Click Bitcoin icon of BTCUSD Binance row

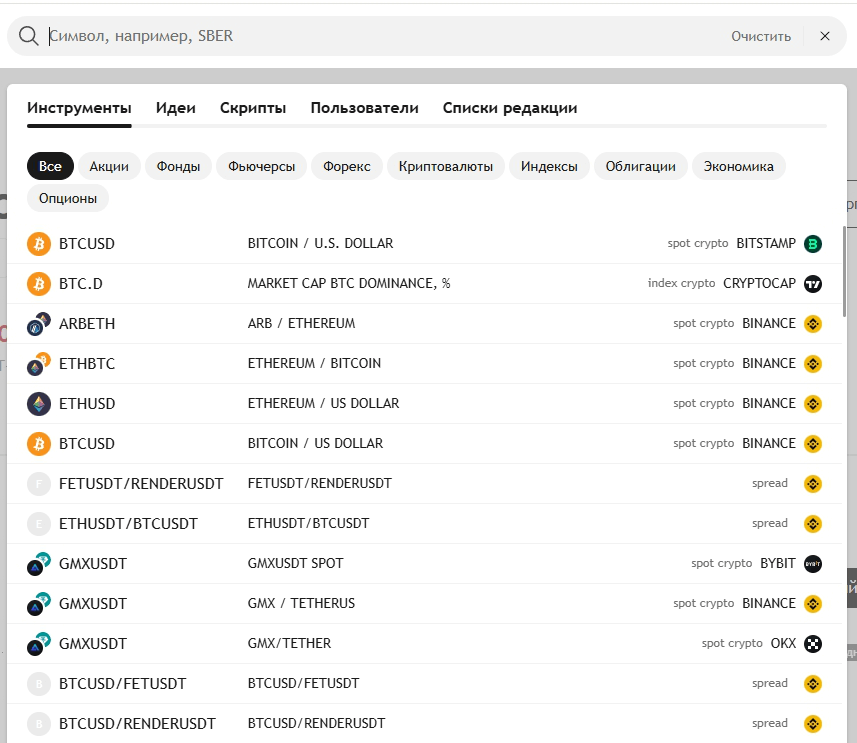(39, 443)
